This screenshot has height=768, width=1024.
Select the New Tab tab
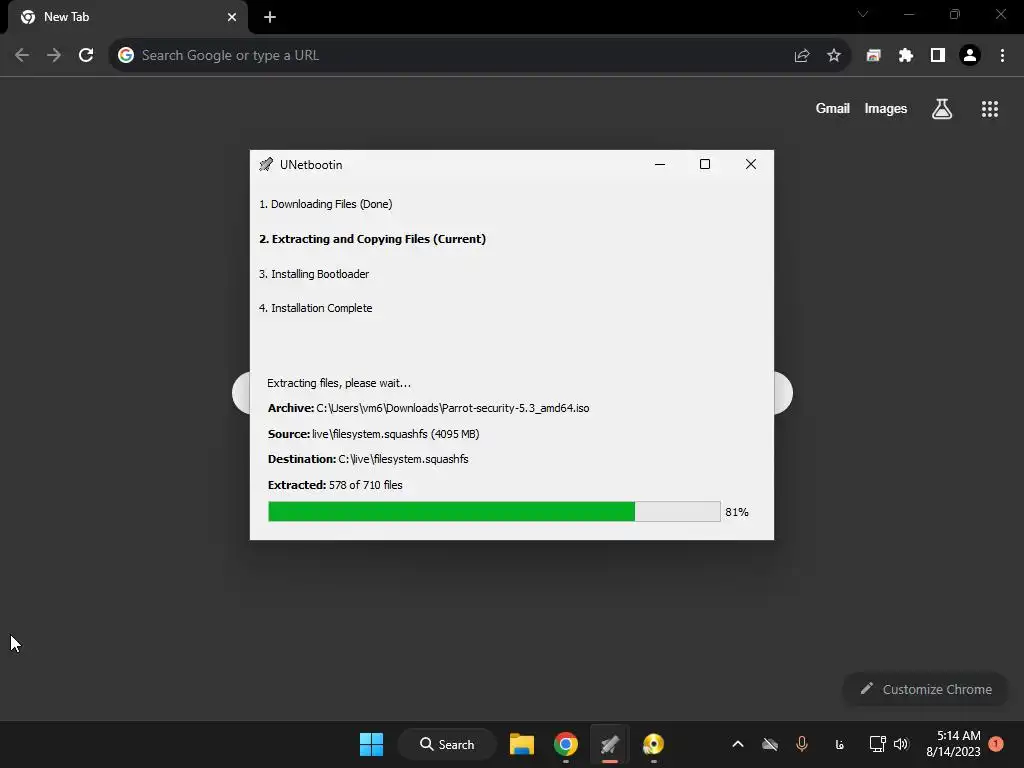coord(127,17)
